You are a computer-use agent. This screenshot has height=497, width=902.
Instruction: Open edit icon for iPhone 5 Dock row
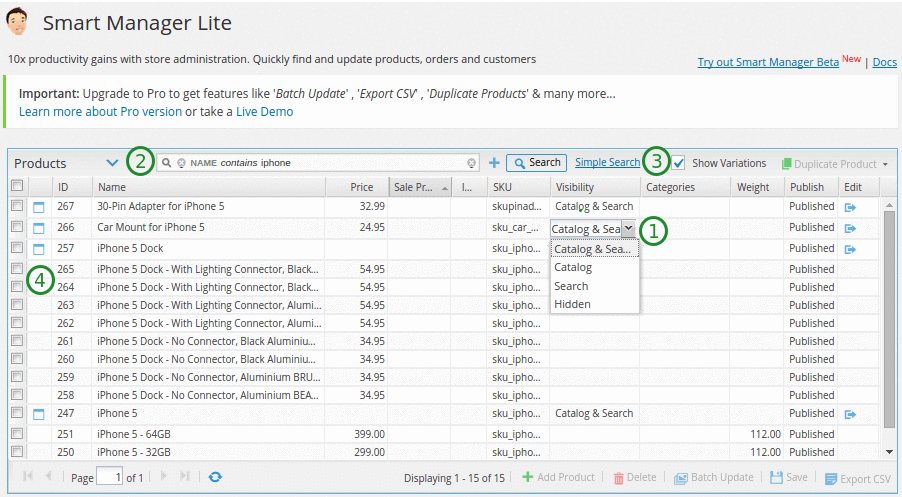(850, 249)
